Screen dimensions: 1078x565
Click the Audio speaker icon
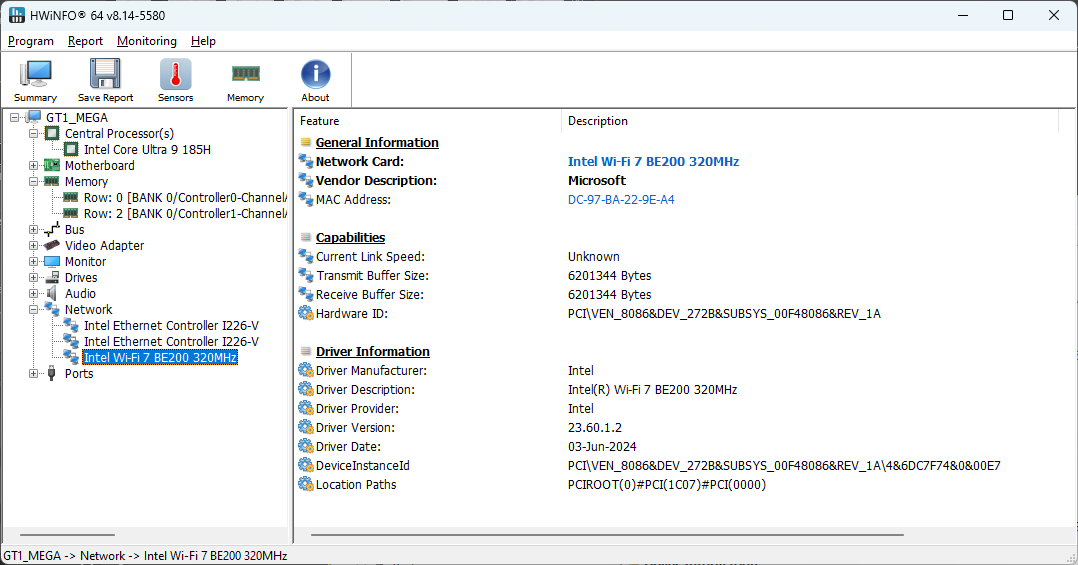coord(52,293)
